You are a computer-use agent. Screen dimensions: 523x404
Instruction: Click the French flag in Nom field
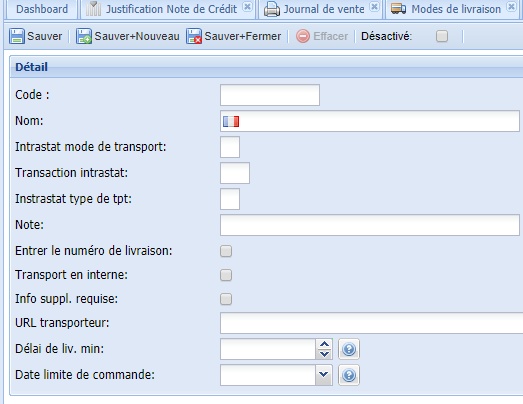[x=231, y=121]
